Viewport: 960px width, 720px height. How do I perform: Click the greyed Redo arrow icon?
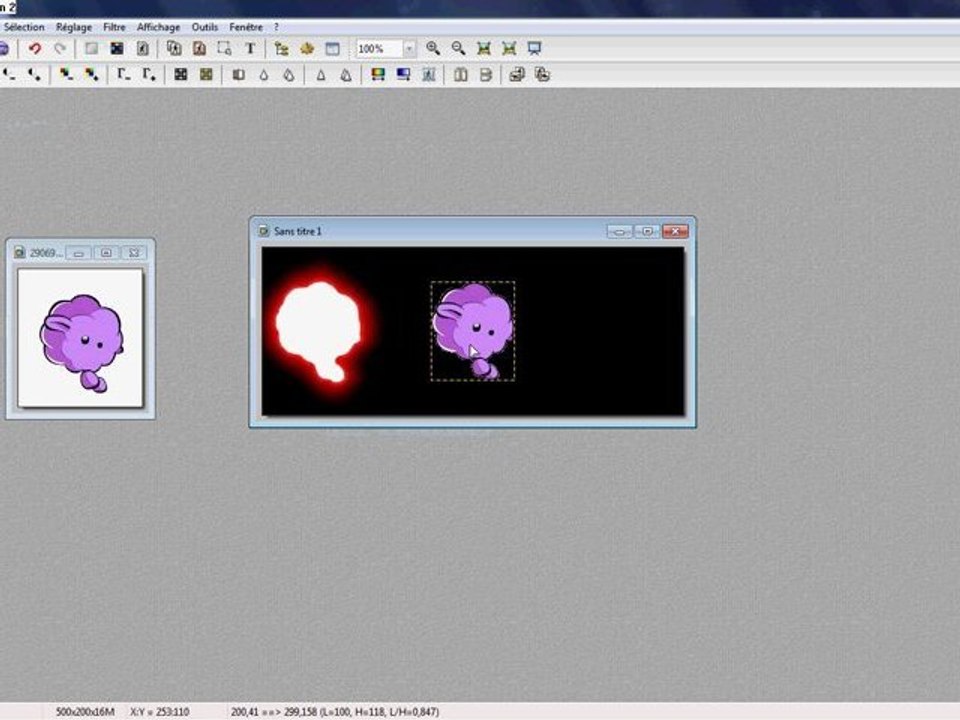coord(60,48)
